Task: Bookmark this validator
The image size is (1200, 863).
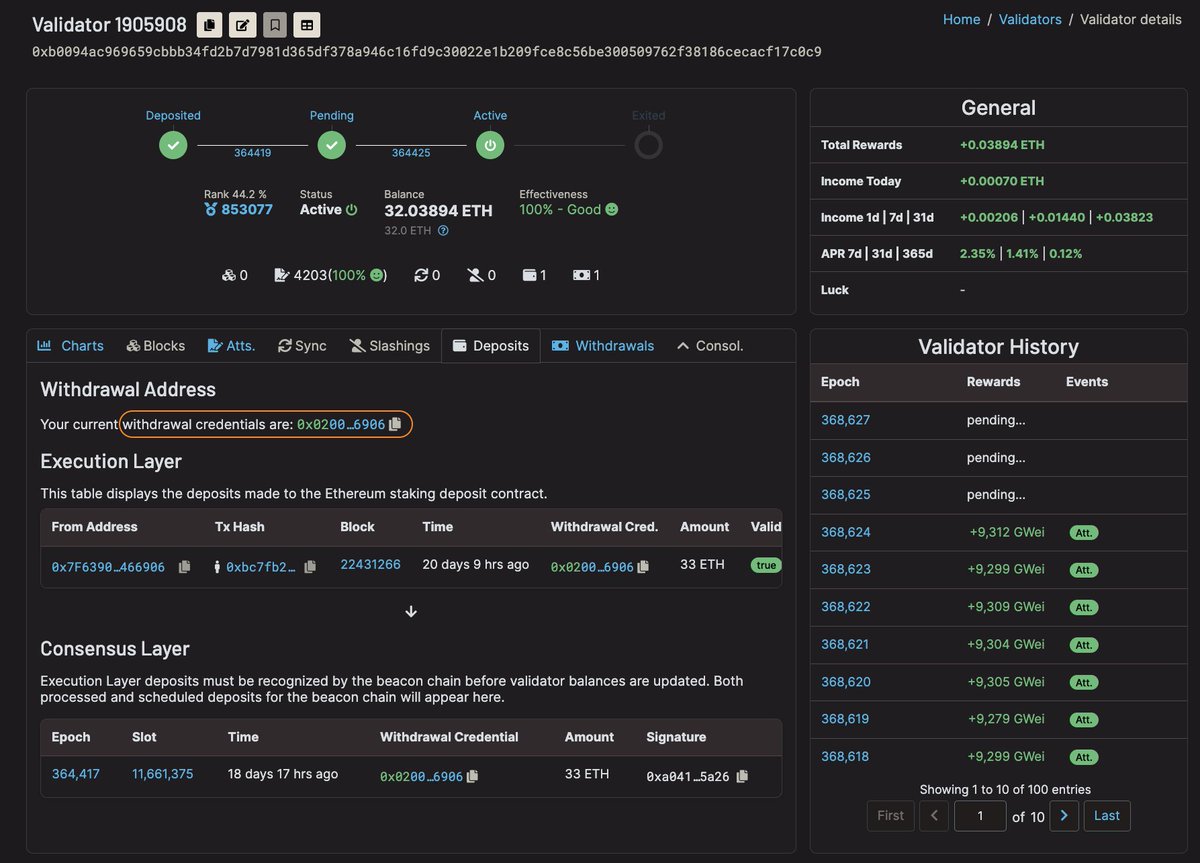Action: coord(274,24)
